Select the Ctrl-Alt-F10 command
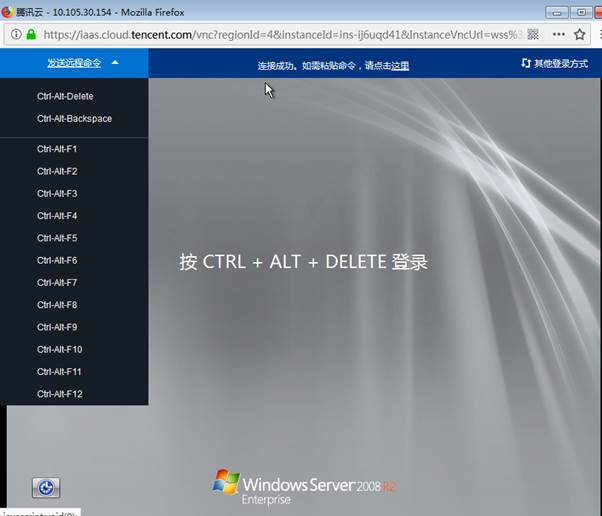 pos(59,349)
